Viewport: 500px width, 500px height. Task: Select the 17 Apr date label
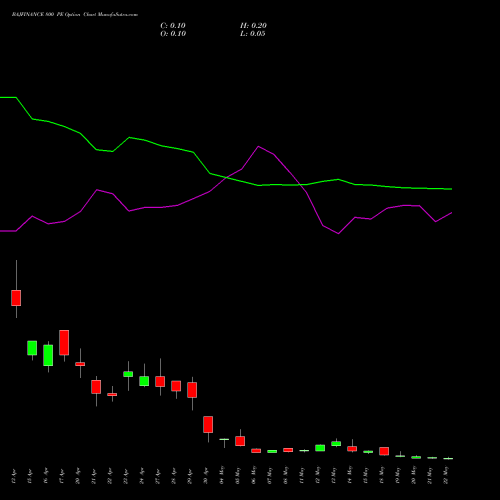[62, 477]
